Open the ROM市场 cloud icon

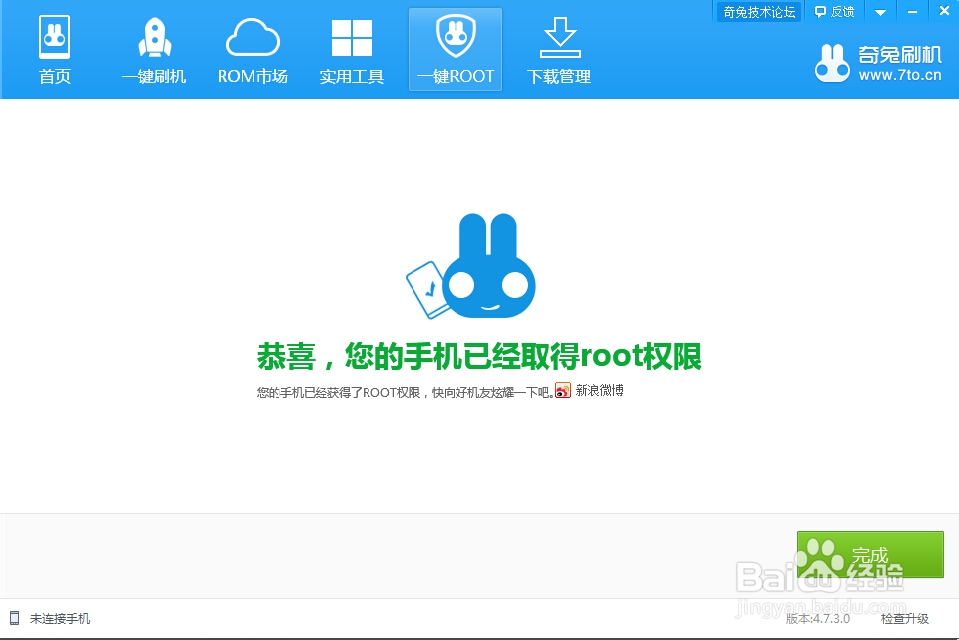[x=253, y=37]
